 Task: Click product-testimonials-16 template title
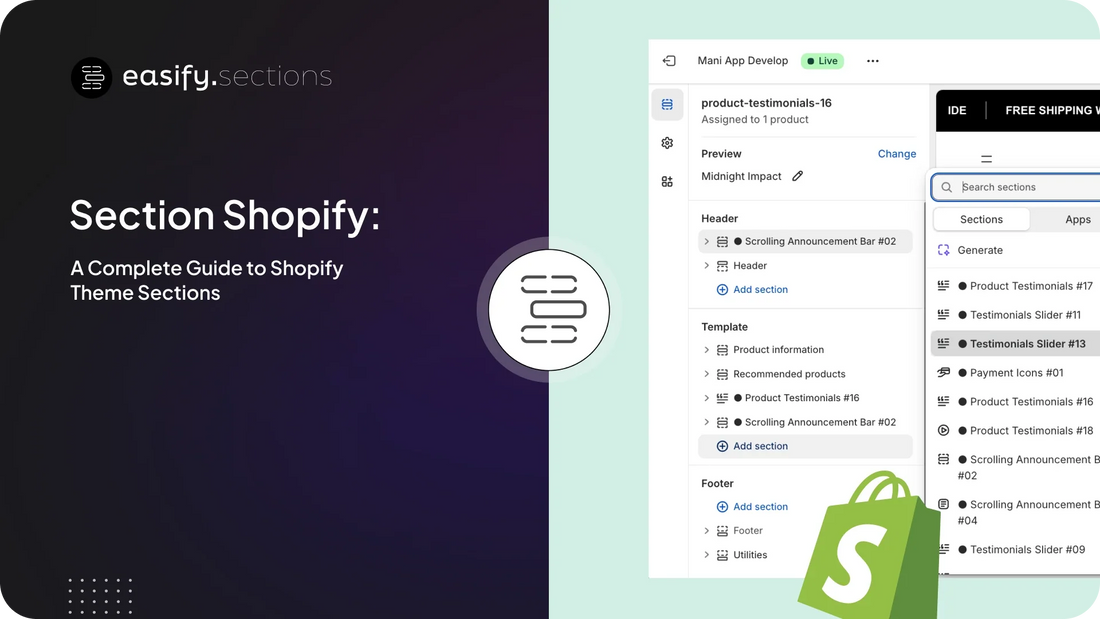(x=766, y=103)
